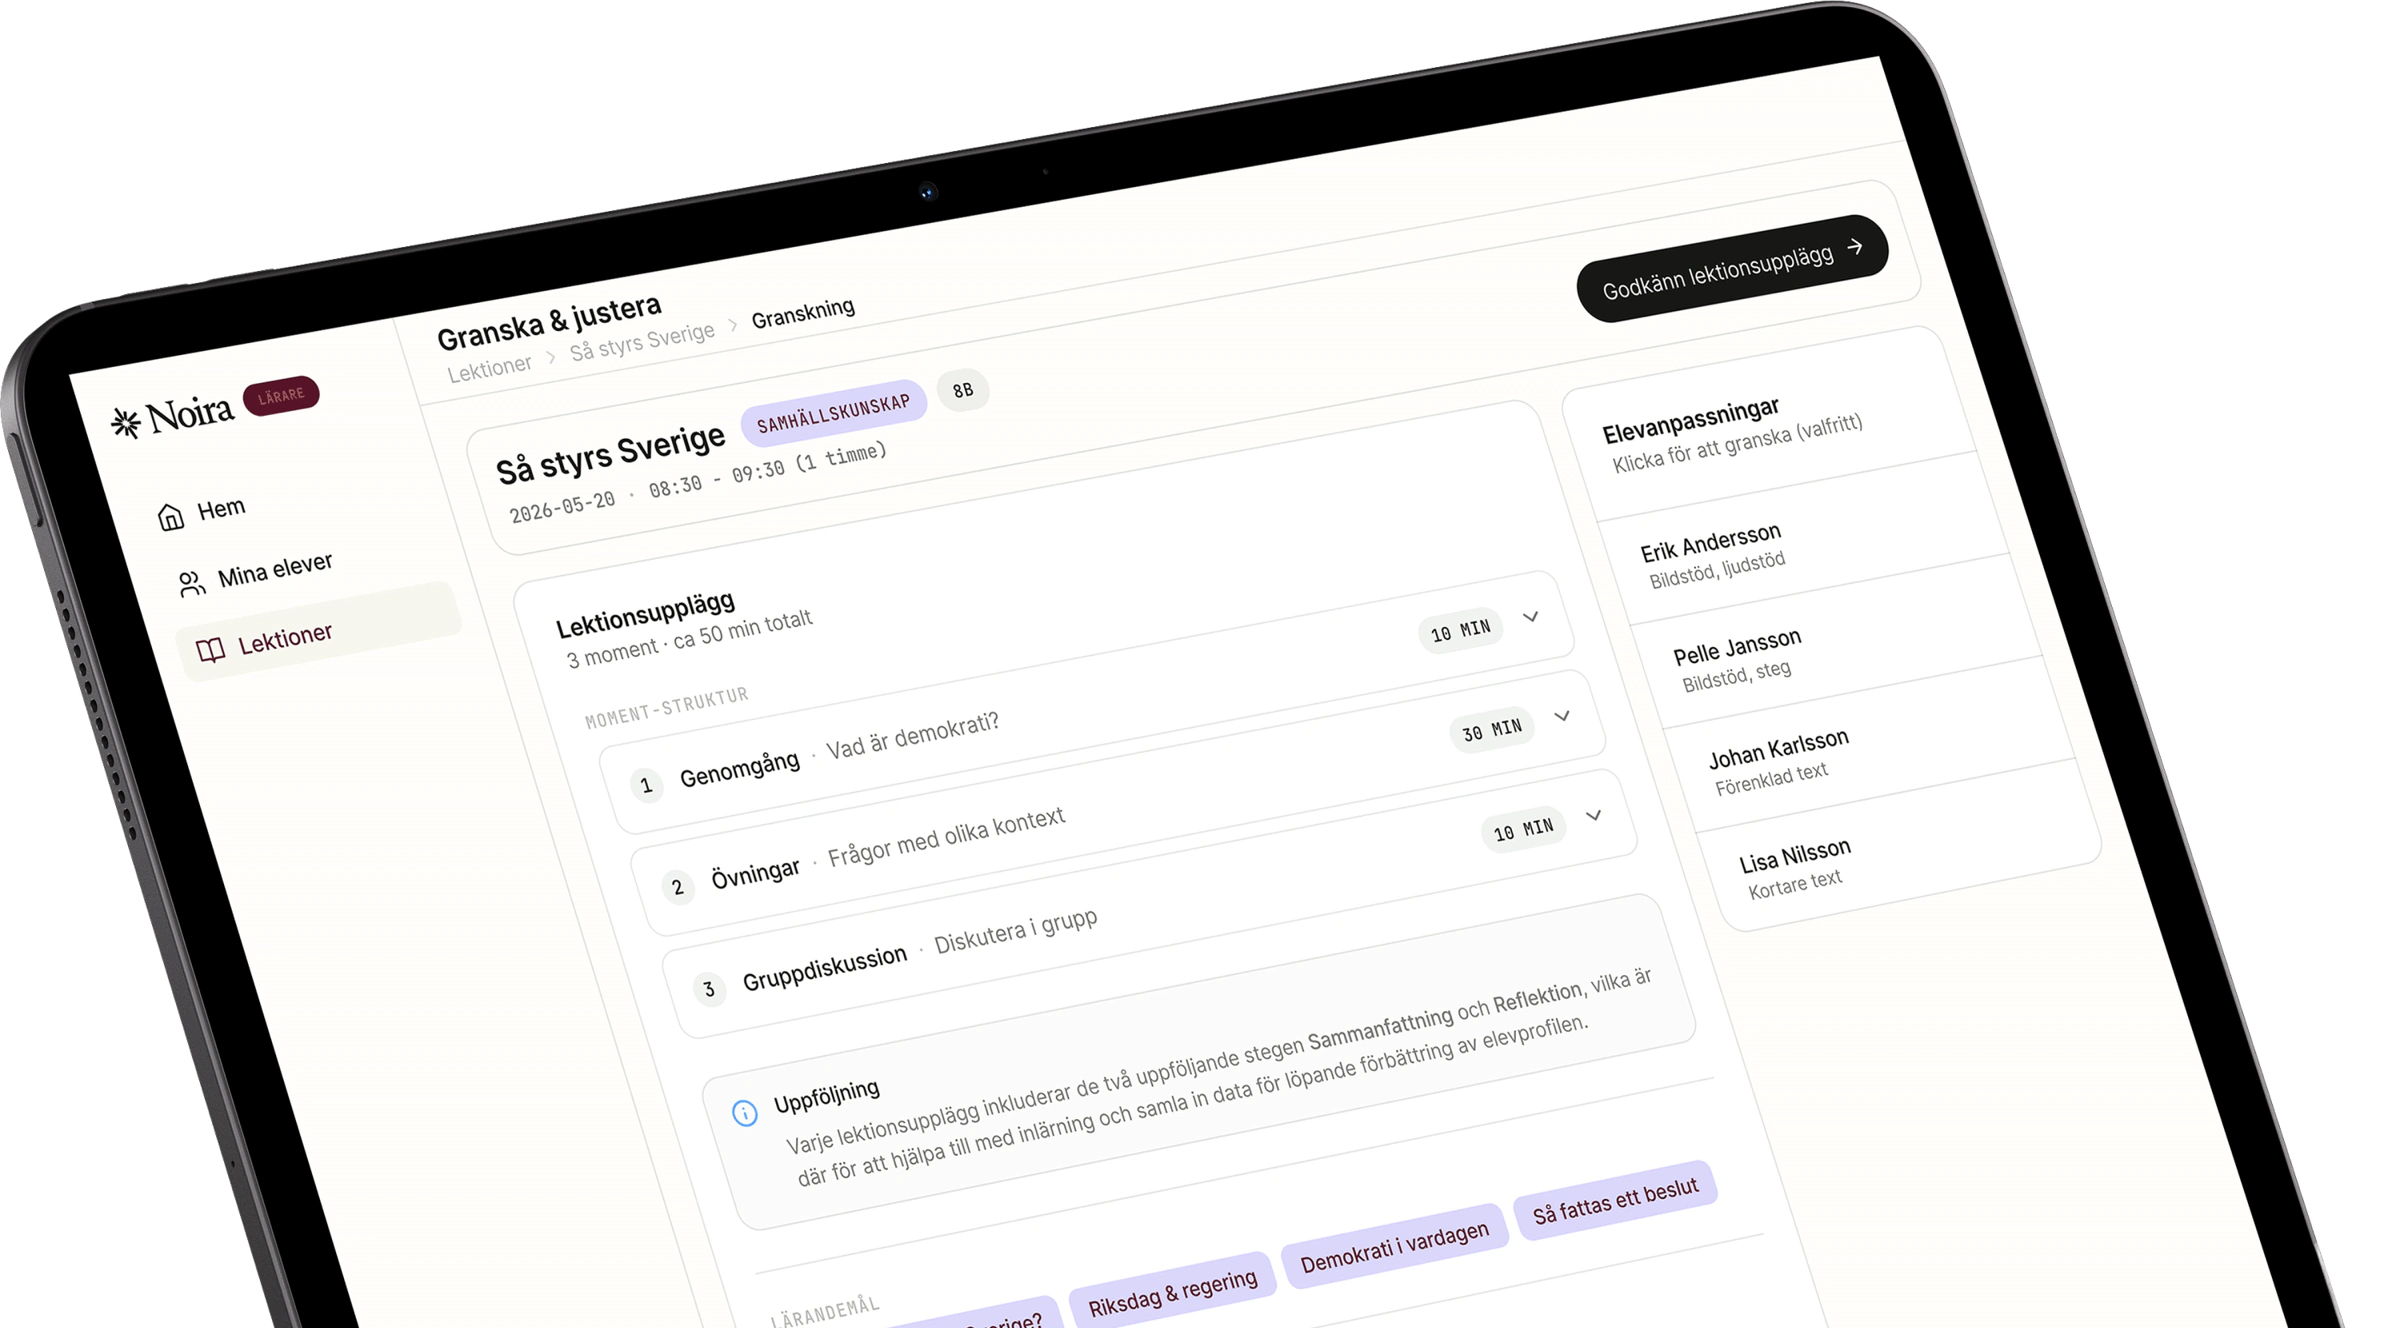Click the Granska & justera page title
Image resolution: width=2400 pixels, height=1328 pixels.
tap(550, 321)
